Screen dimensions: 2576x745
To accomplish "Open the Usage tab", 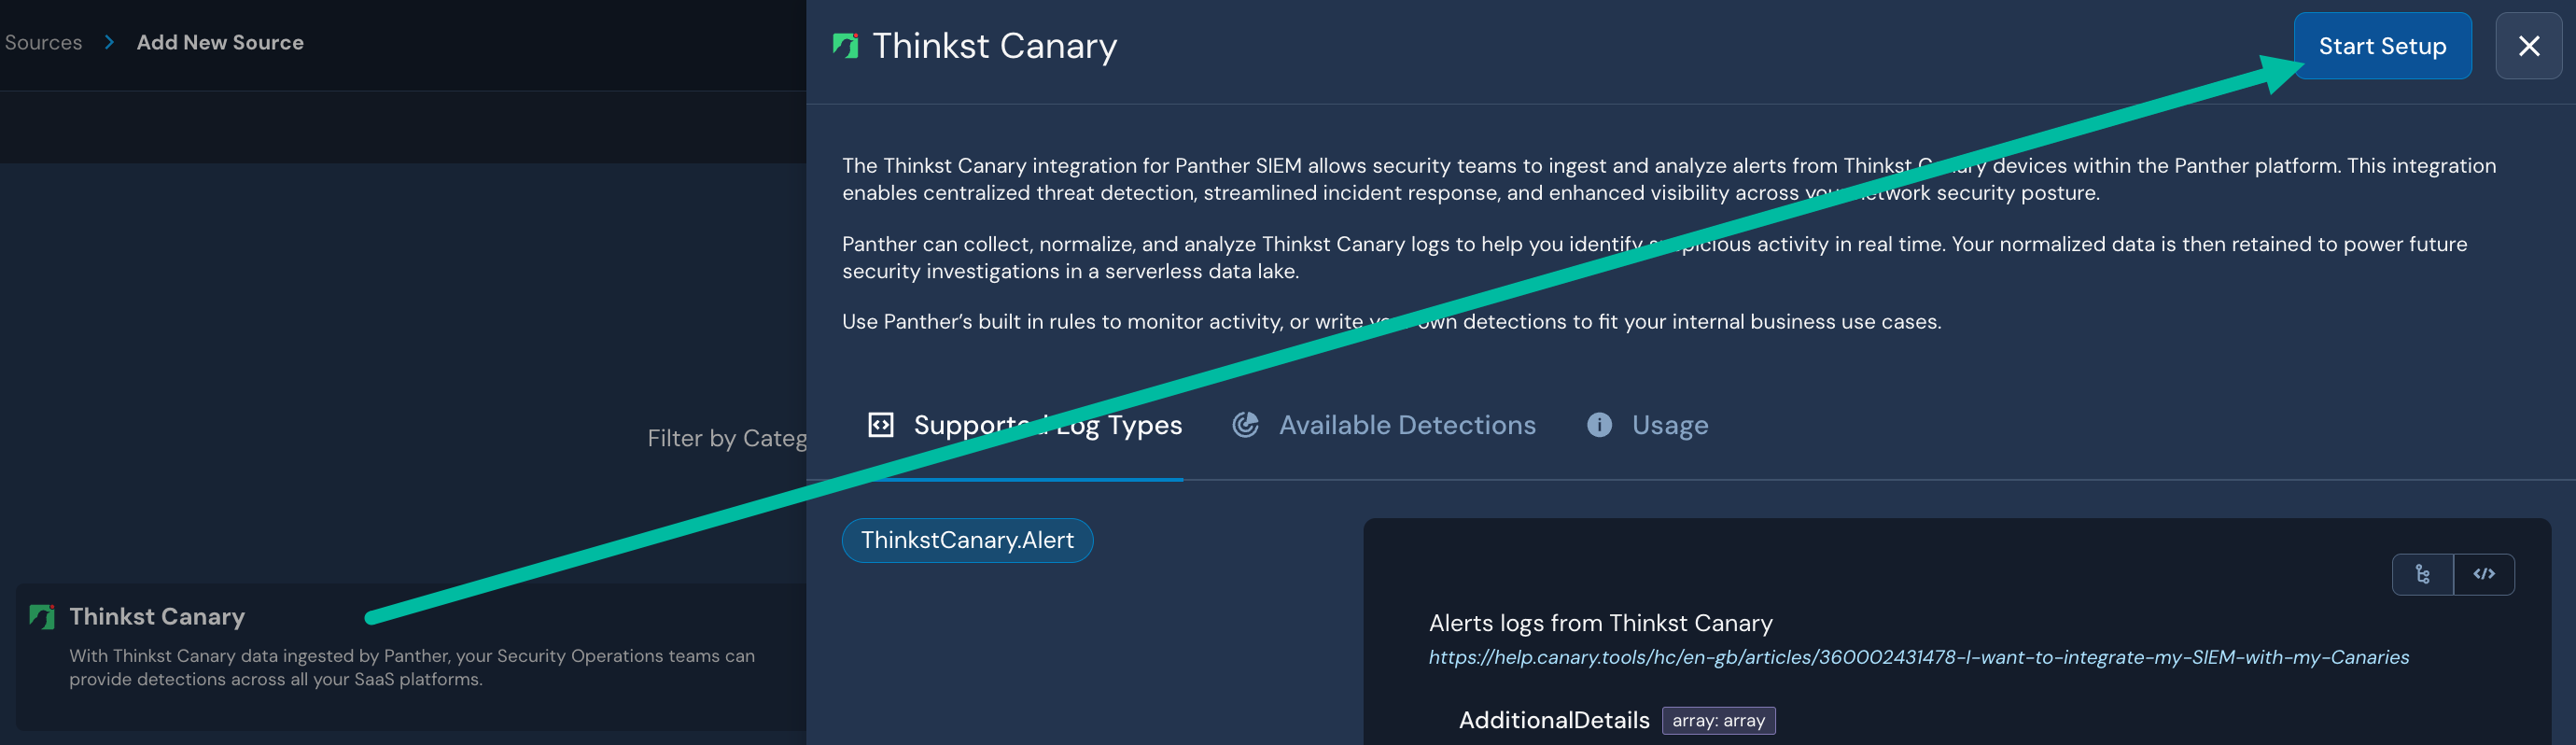I will 1668,424.
